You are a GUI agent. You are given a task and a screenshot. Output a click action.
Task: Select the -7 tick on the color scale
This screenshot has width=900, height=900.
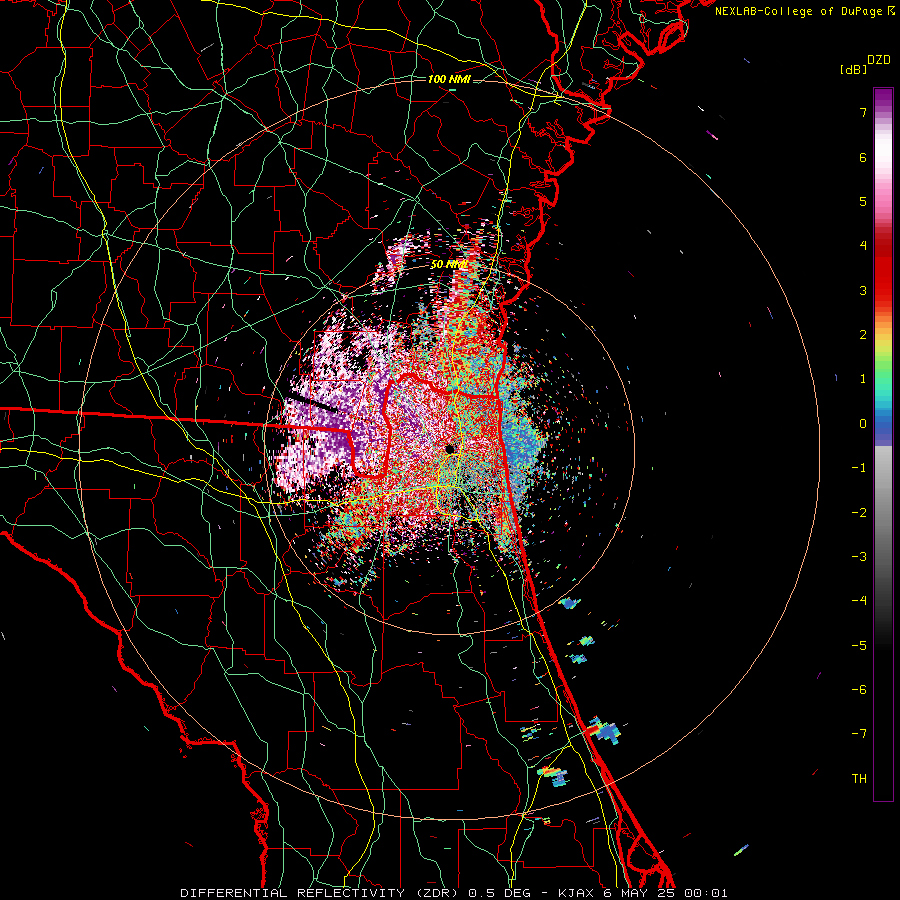click(859, 734)
